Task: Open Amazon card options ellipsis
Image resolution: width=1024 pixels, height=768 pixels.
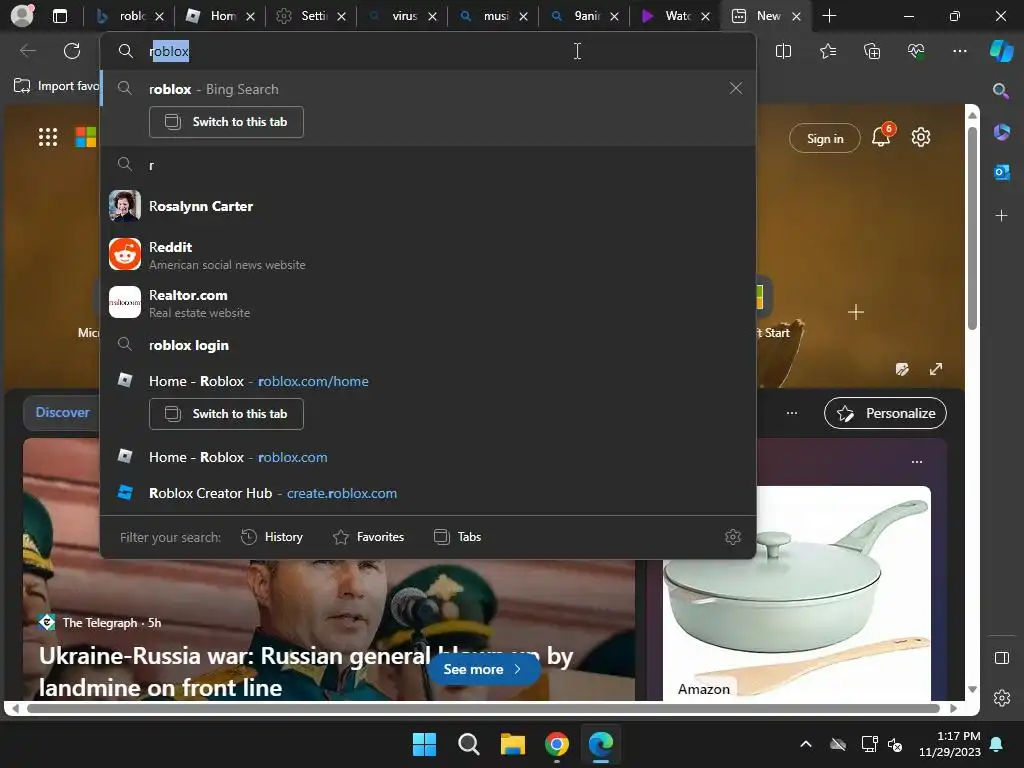Action: (x=917, y=462)
